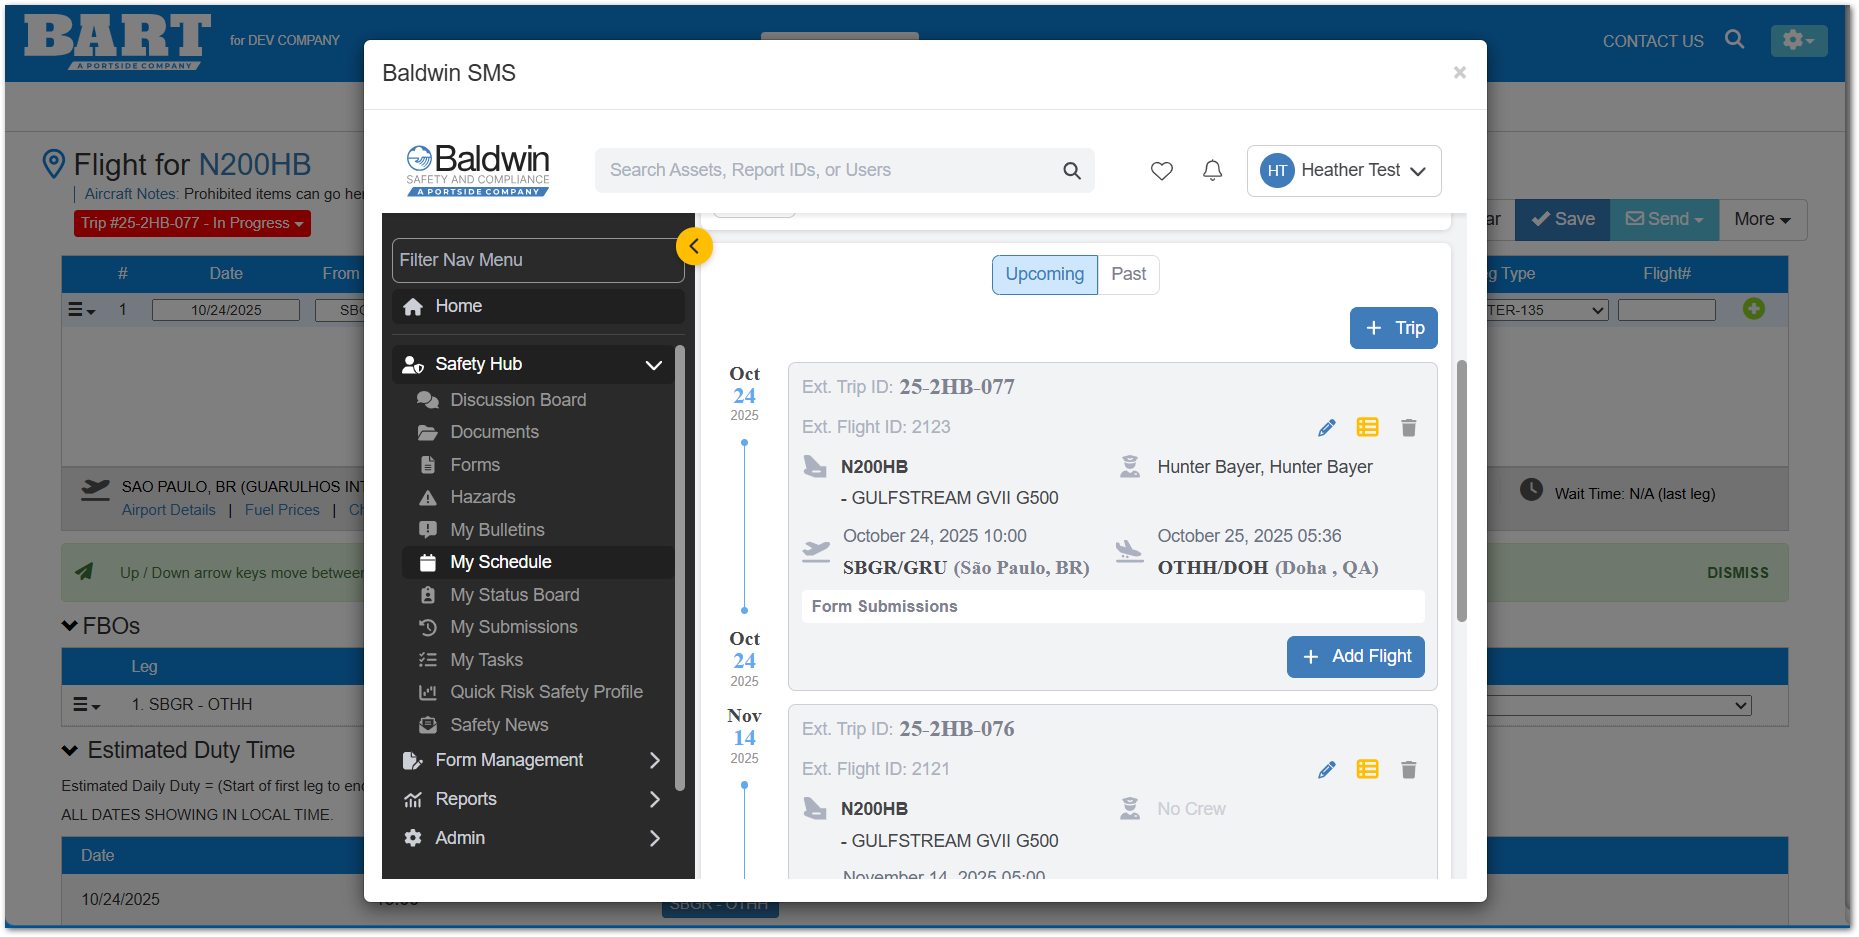Click the Add Flight button

1355,657
